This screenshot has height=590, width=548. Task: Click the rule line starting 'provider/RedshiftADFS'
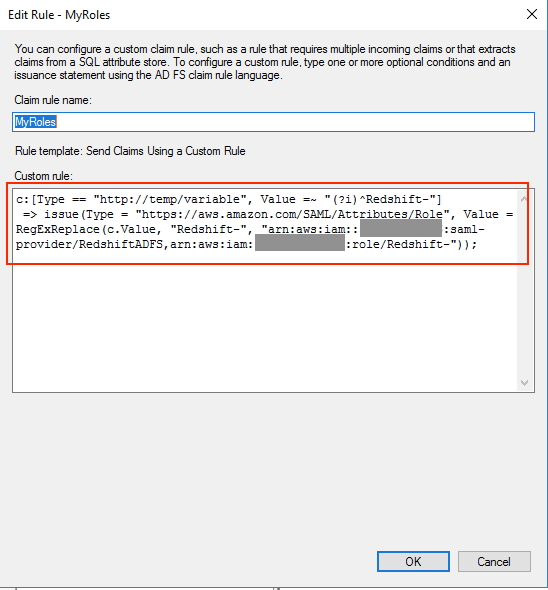(247, 244)
